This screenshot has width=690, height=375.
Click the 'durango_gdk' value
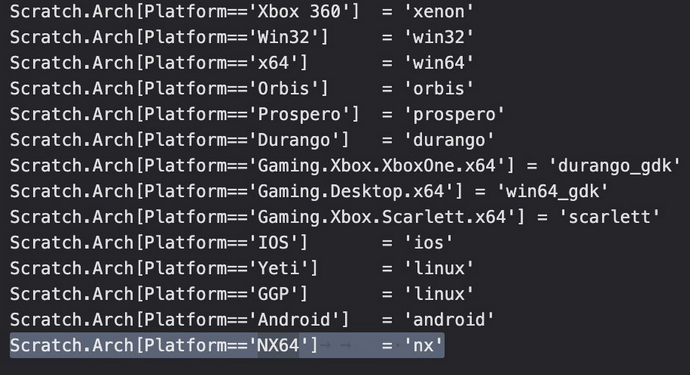(x=614, y=166)
